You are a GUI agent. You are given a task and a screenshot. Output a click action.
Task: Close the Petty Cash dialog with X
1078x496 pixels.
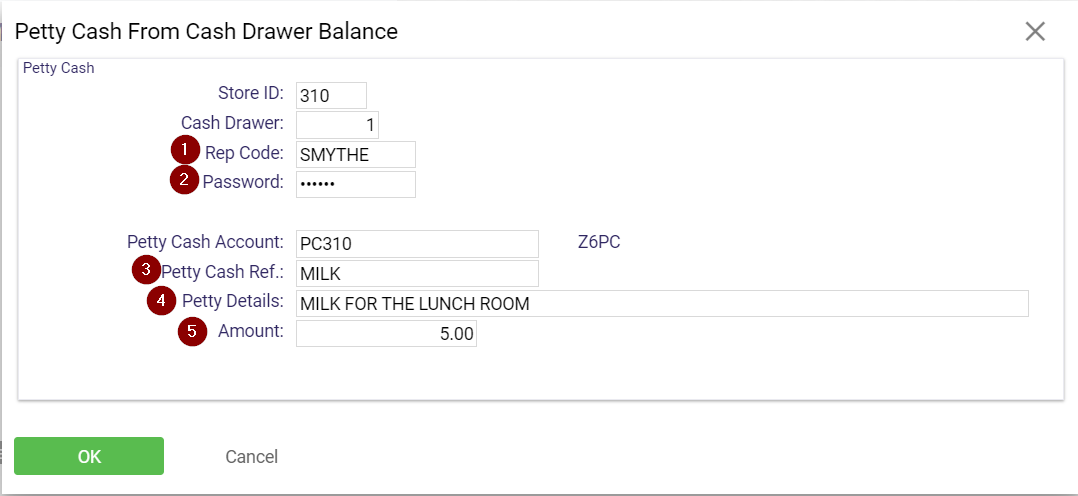point(1035,31)
